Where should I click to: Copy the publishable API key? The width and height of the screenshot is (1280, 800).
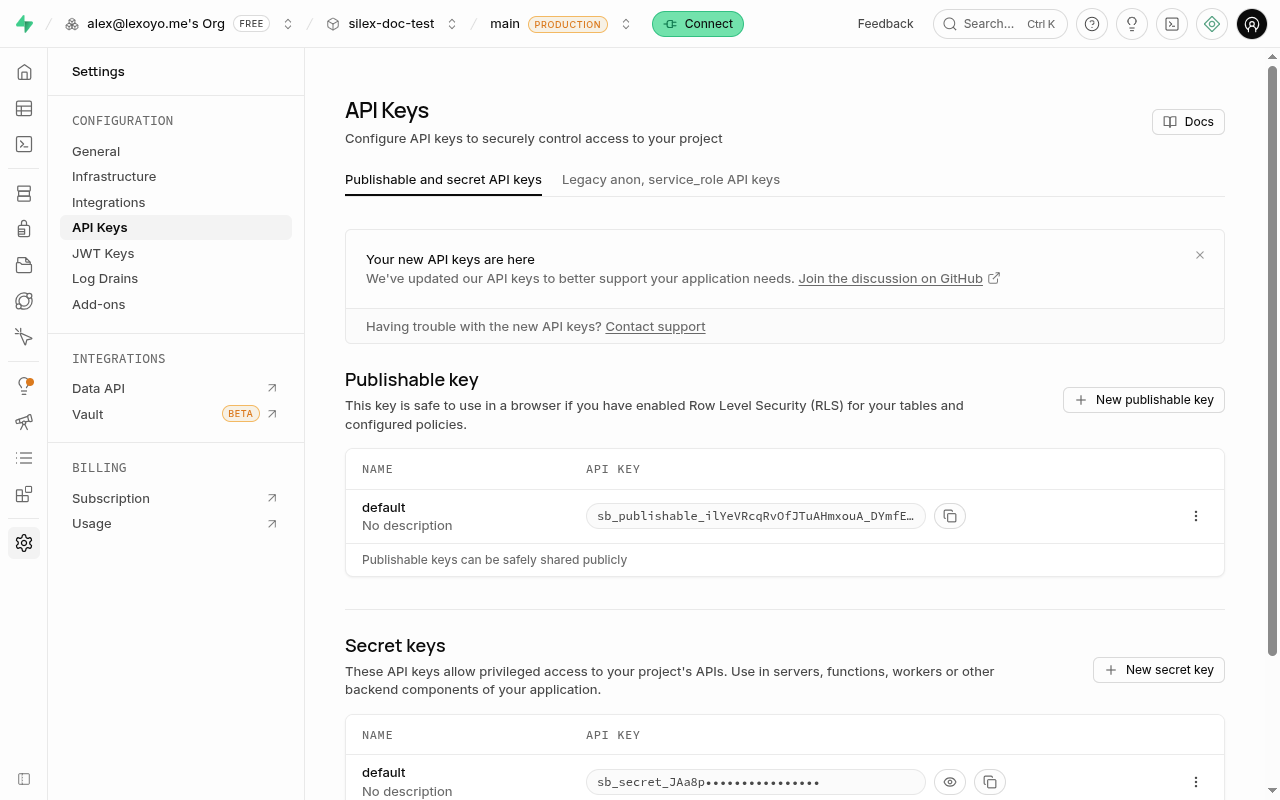(x=950, y=516)
